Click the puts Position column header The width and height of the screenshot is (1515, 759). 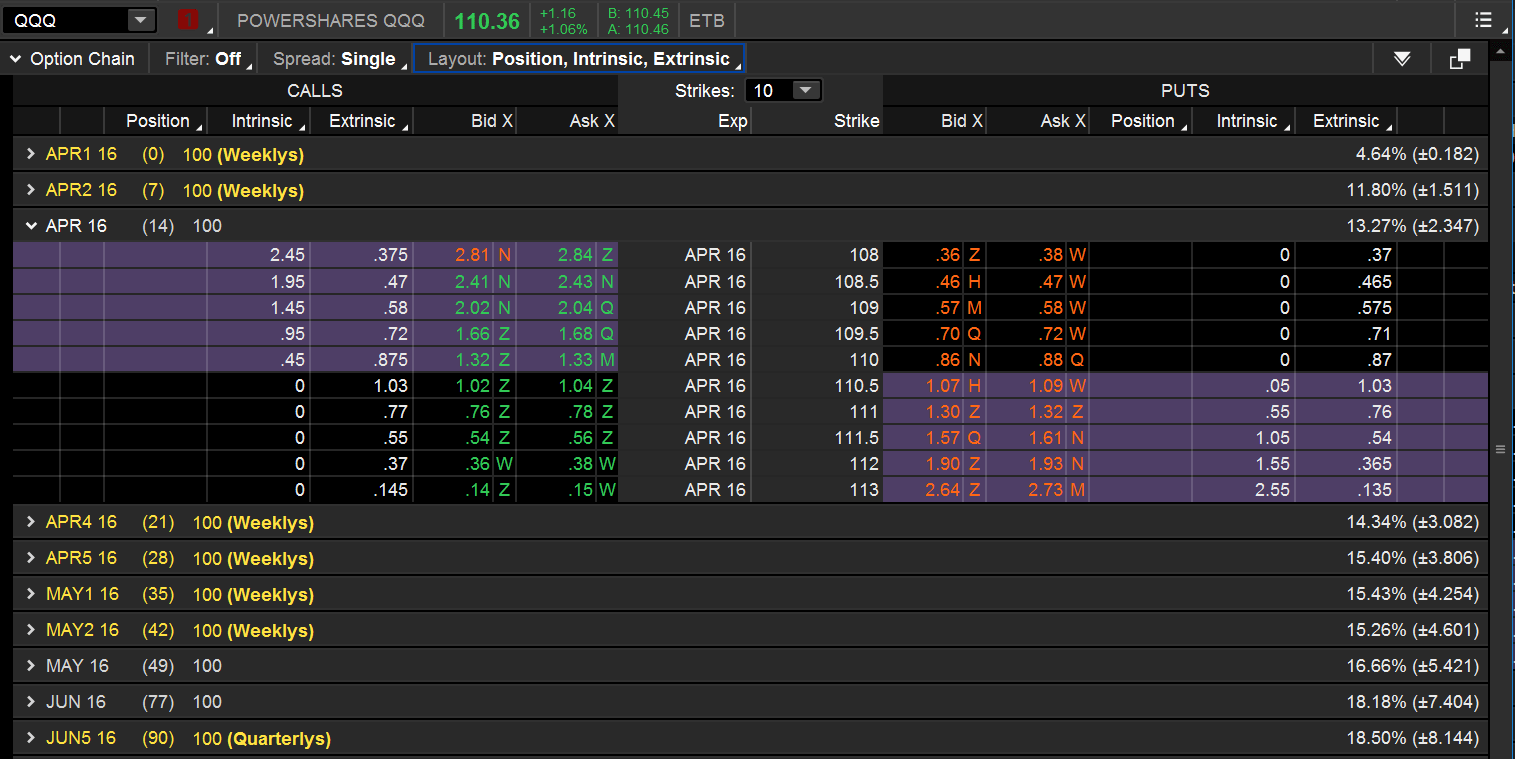click(x=1145, y=121)
